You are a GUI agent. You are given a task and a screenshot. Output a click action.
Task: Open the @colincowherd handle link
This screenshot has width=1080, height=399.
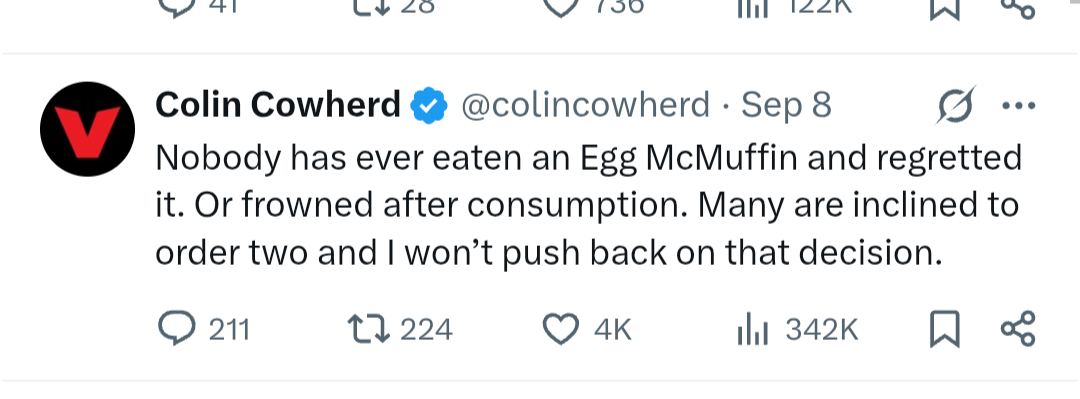(585, 105)
